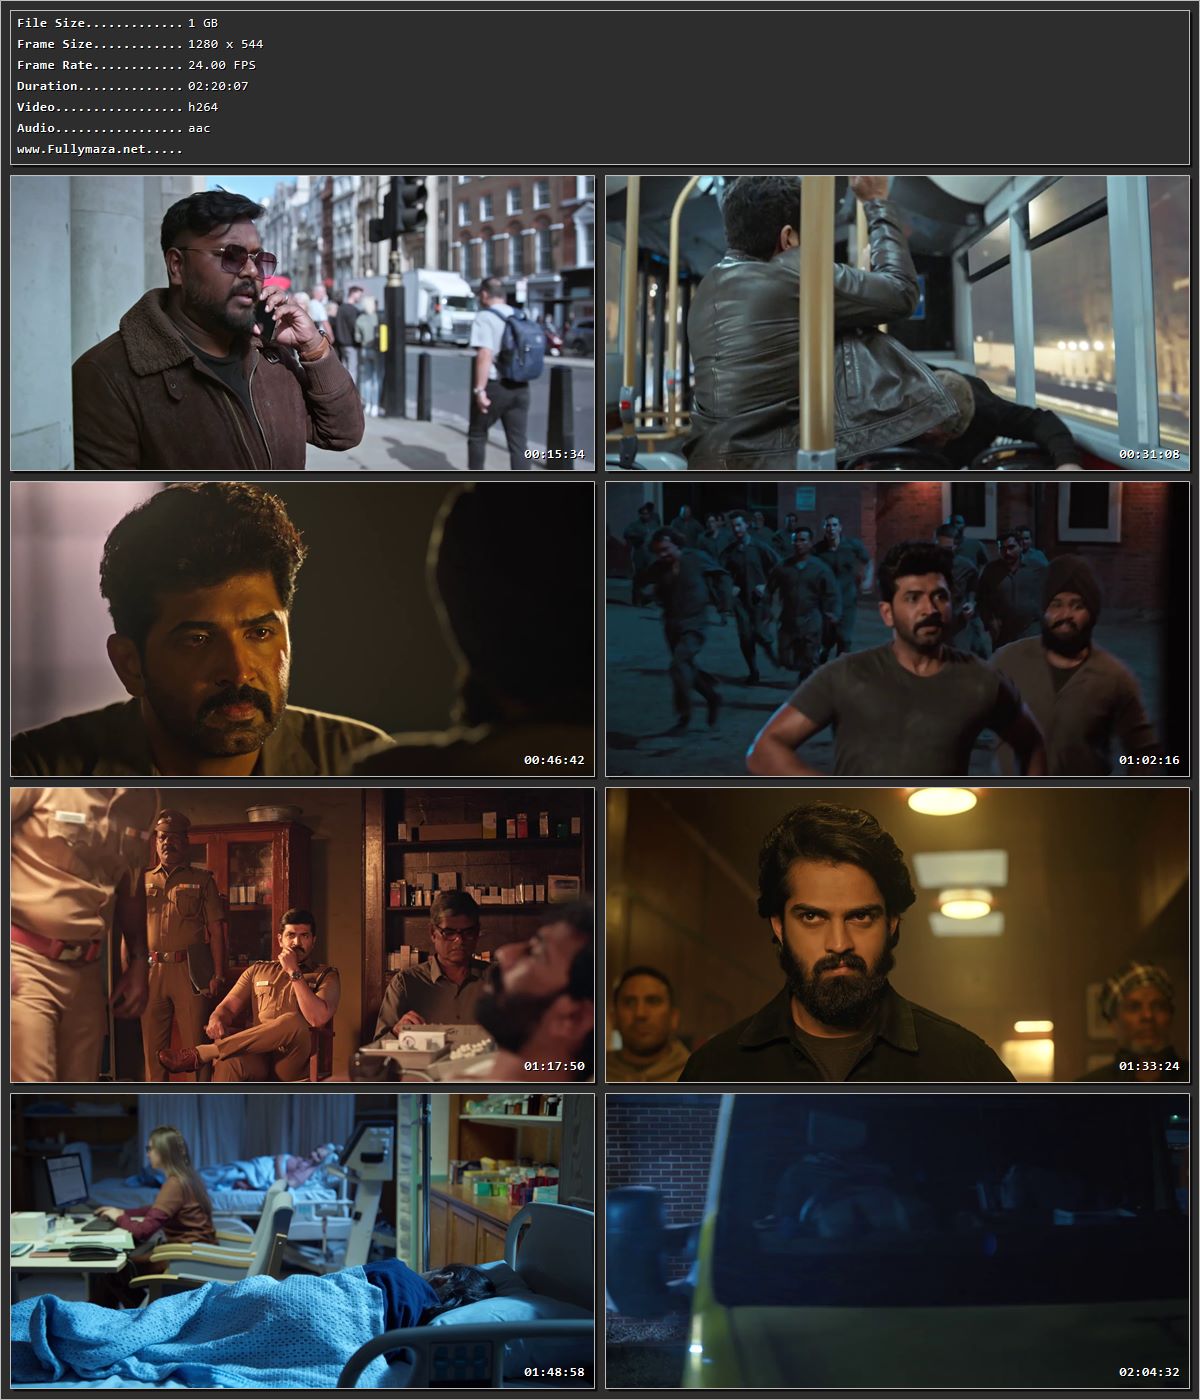The image size is (1200, 1400).
Task: Select the Audio codec value 'aac'
Action: 199,128
